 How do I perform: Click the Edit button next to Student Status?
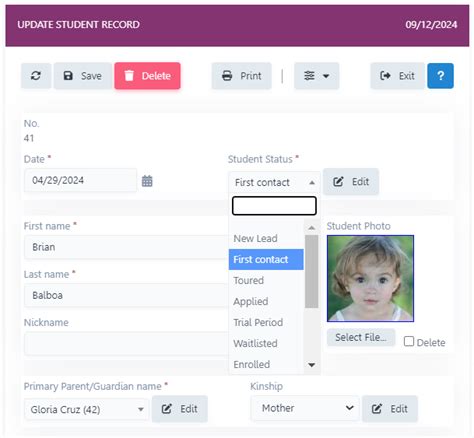[351, 182]
